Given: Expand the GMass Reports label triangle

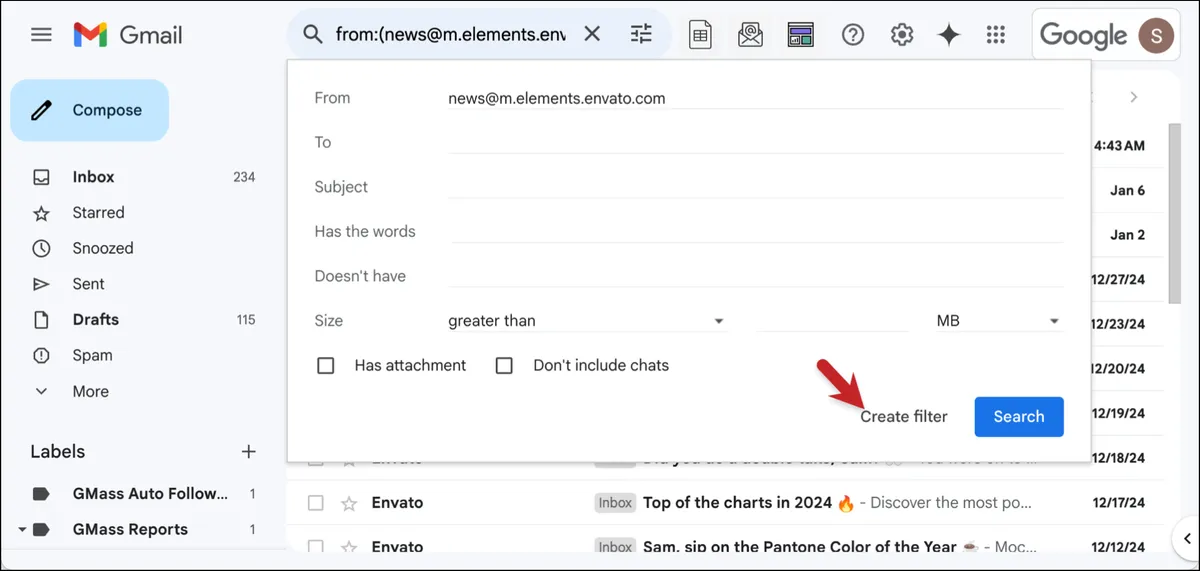Looking at the screenshot, I should 22,529.
